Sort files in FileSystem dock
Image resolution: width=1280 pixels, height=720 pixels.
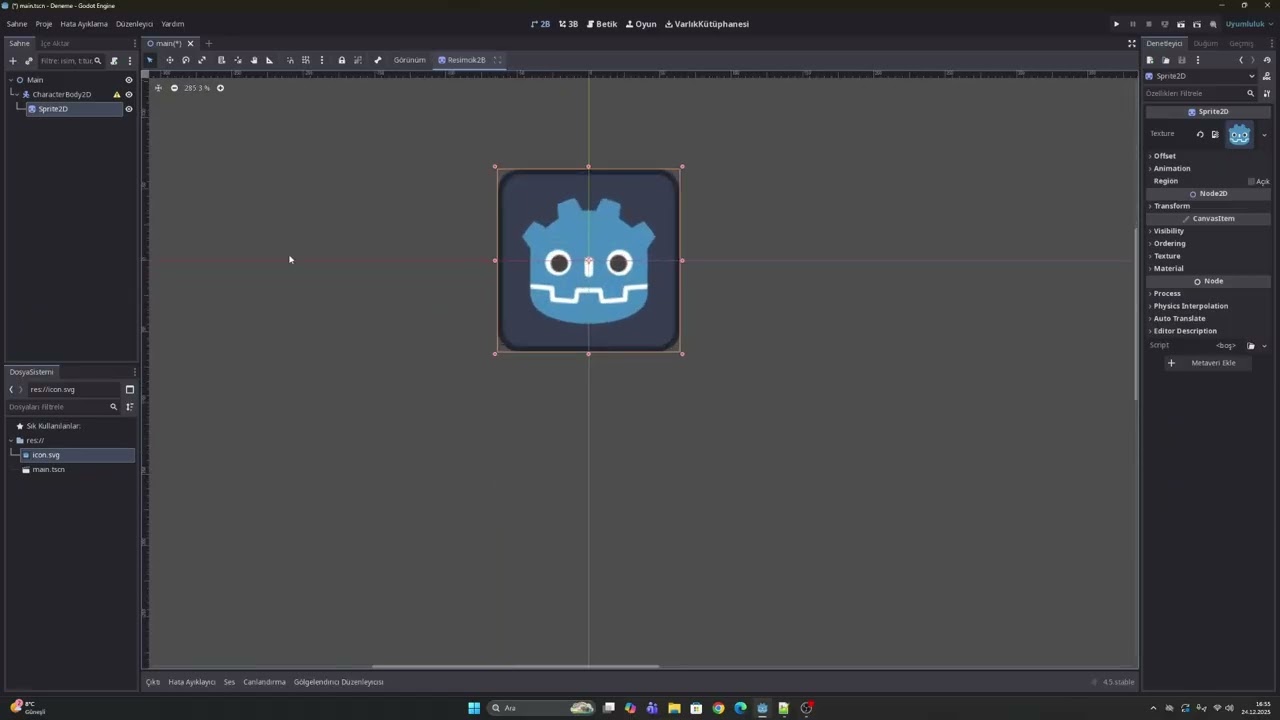129,407
